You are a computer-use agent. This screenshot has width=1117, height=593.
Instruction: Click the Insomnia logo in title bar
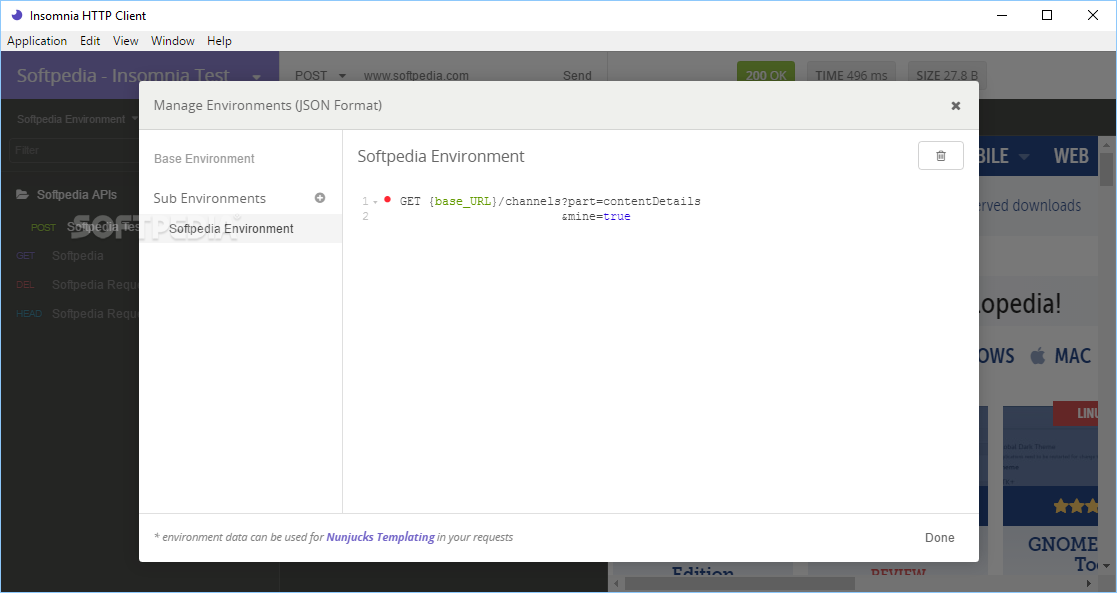[x=16, y=15]
